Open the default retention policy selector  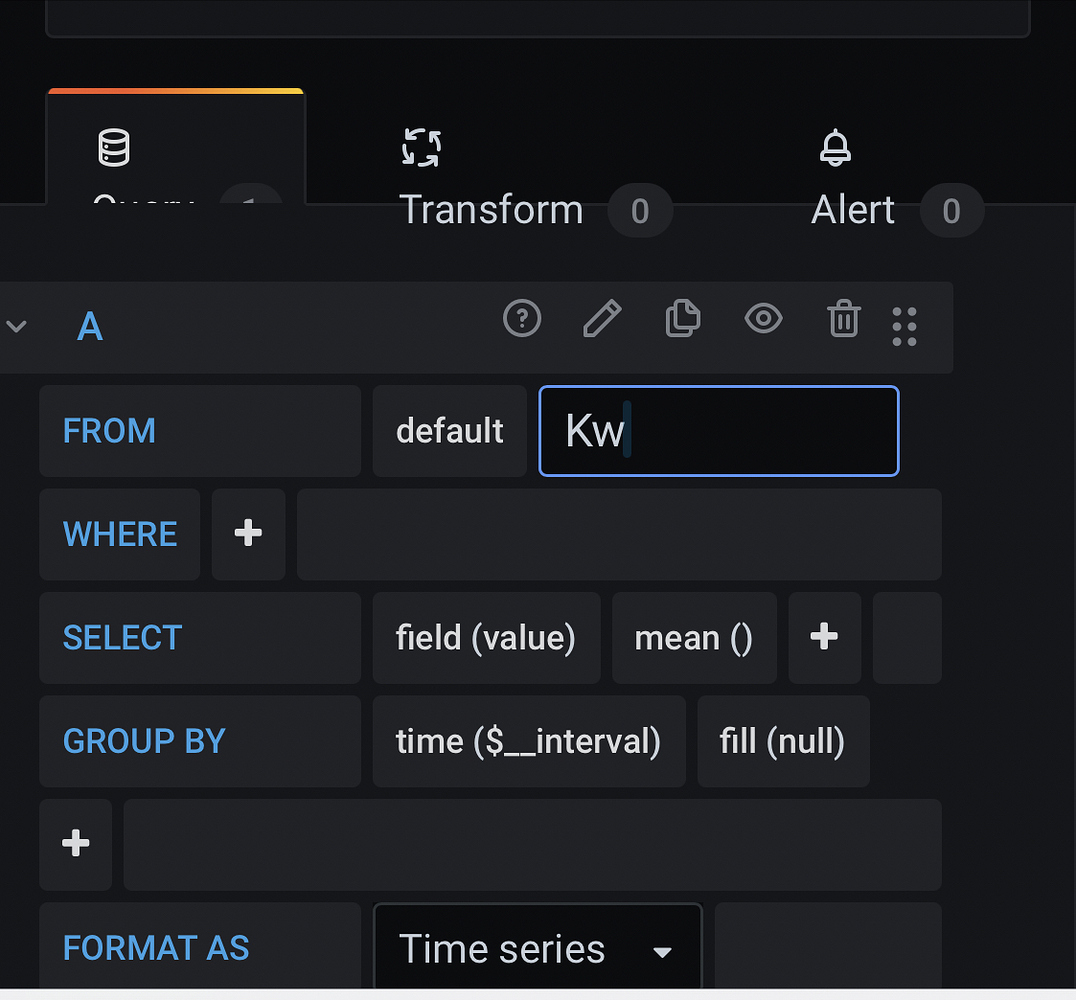tap(449, 431)
